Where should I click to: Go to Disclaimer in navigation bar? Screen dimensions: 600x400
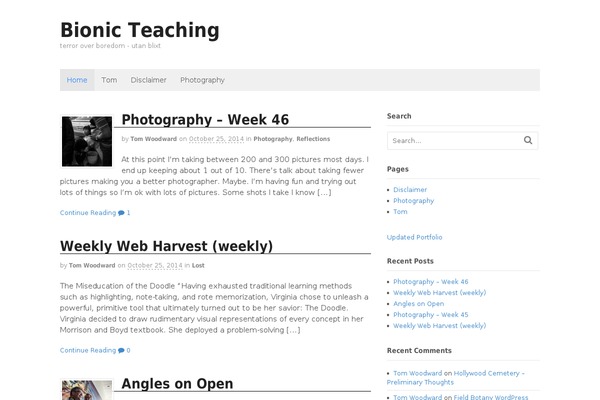click(148, 80)
